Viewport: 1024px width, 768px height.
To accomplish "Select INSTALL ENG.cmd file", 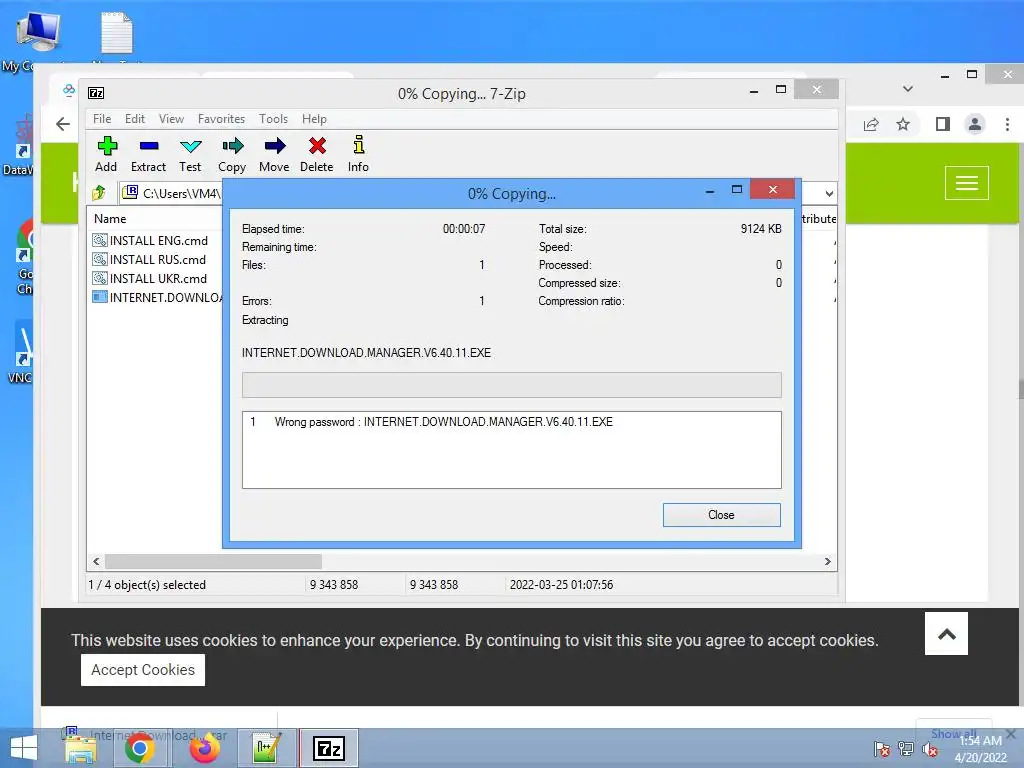I will click(150, 240).
